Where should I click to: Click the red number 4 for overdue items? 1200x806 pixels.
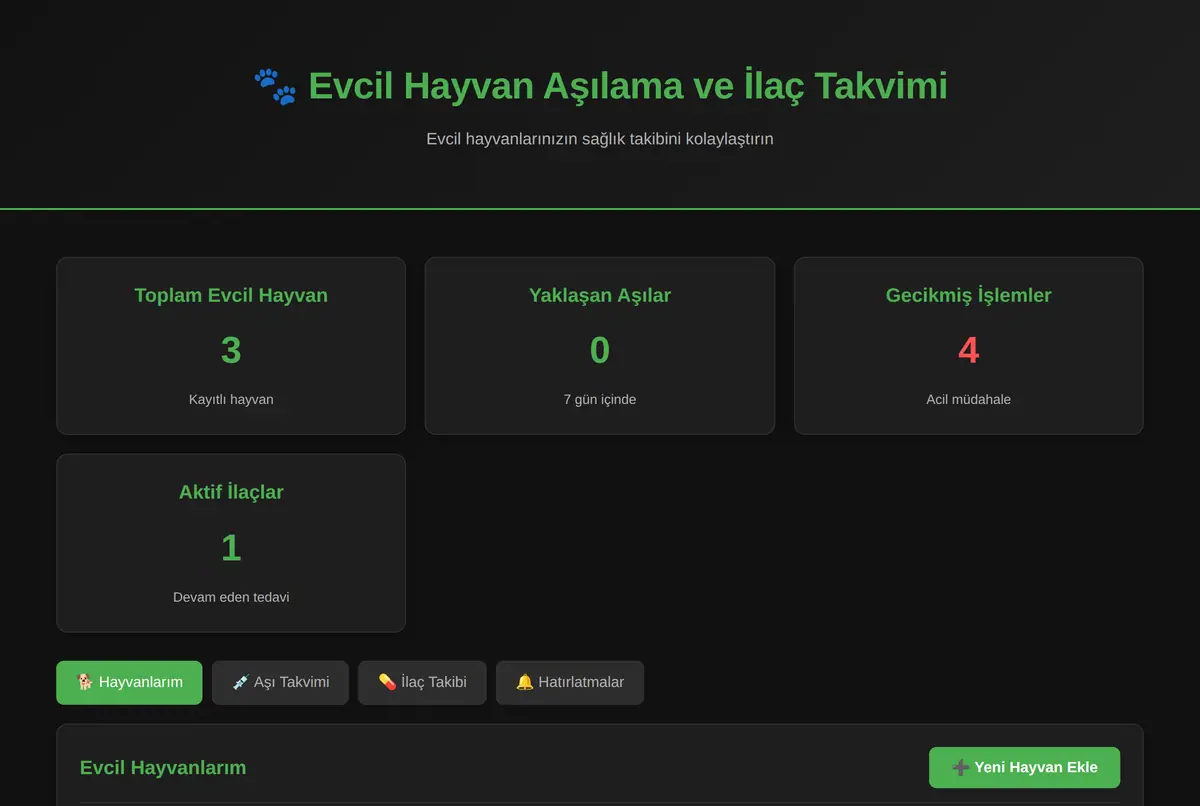coord(969,350)
